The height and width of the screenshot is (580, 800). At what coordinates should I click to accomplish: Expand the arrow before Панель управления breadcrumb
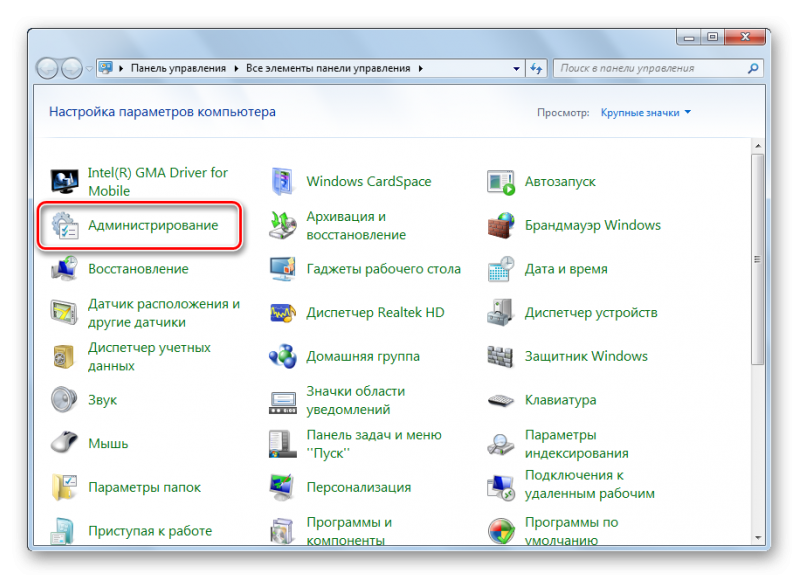(x=121, y=68)
